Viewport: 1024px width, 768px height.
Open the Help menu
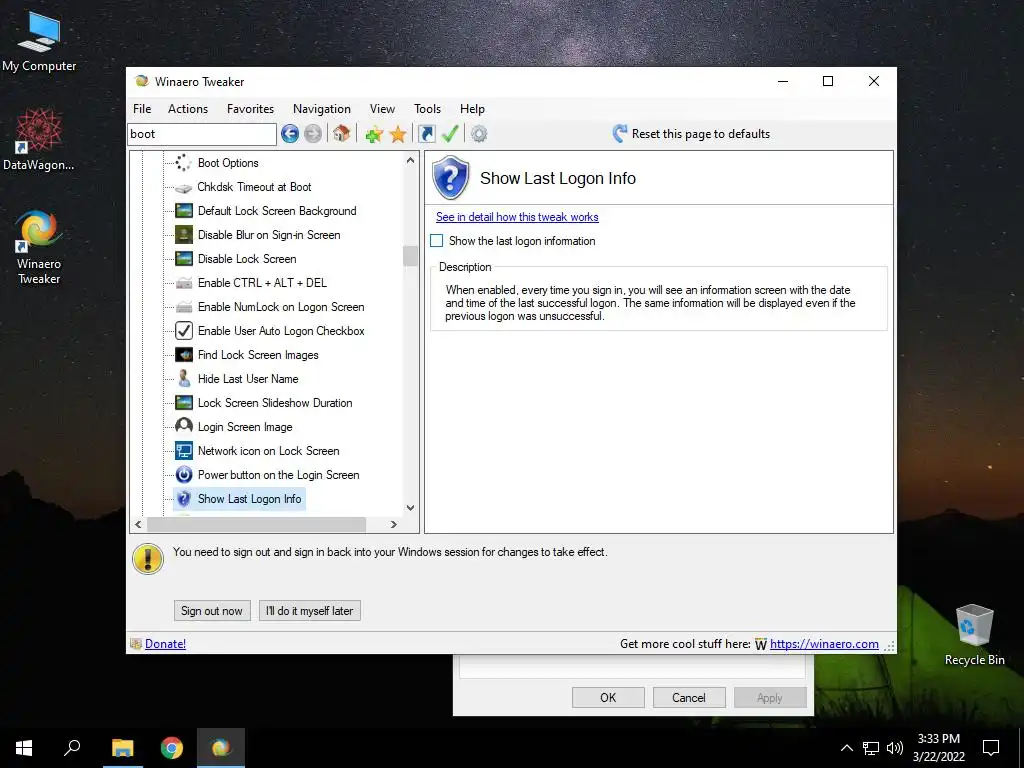(472, 109)
